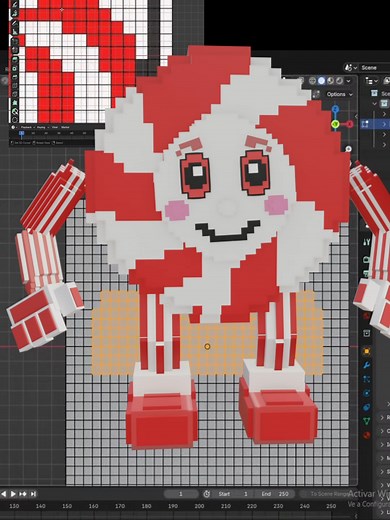Open the Object Constraints properties tab
390x520 pixels.
click(367, 407)
